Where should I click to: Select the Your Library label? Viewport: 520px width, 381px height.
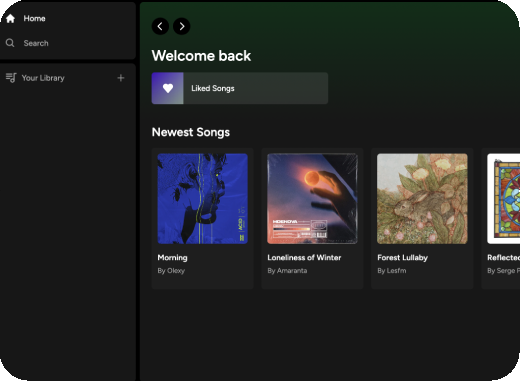click(x=43, y=78)
